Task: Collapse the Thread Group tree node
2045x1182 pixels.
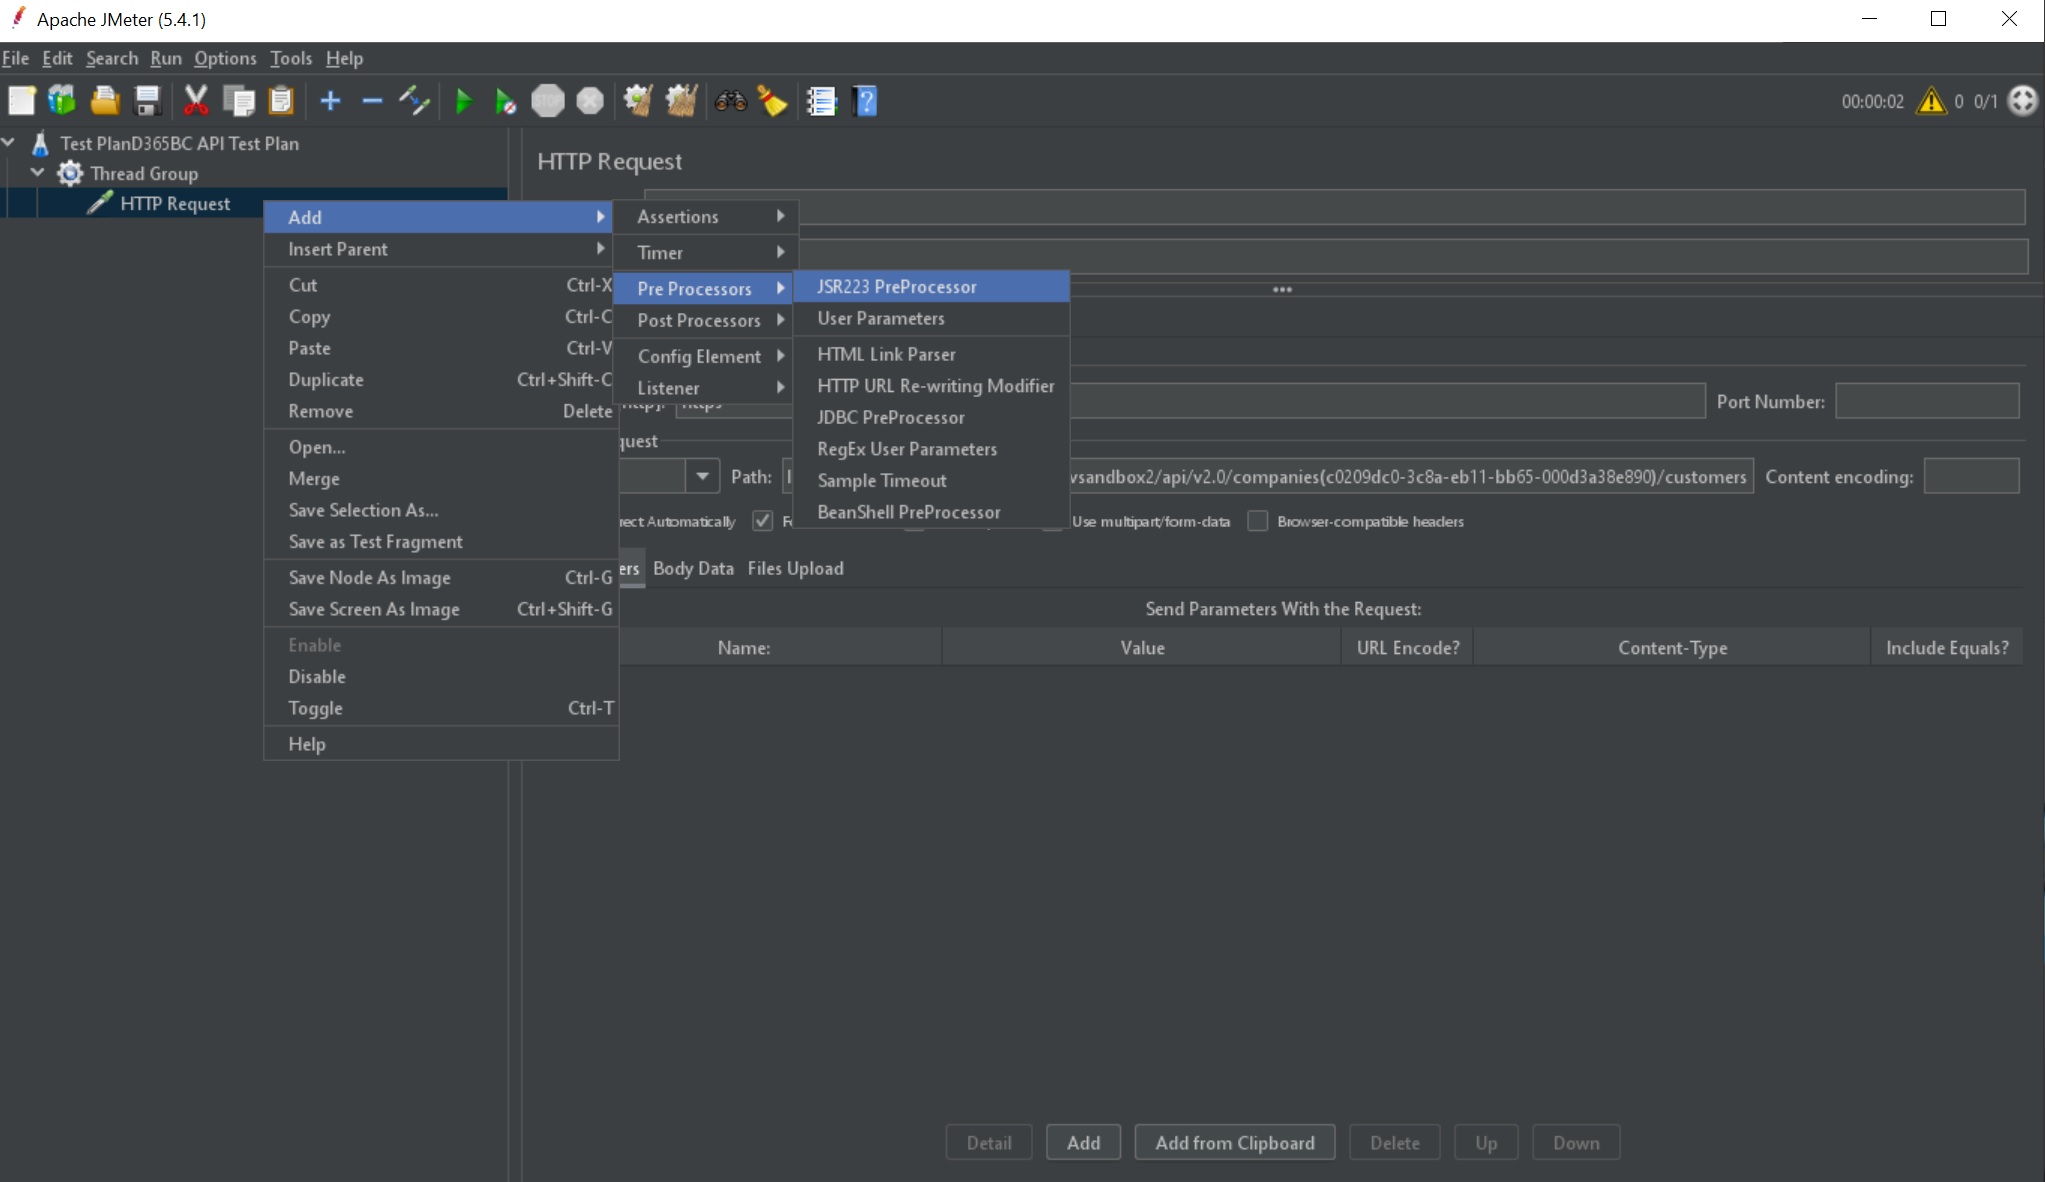Action: 38,173
